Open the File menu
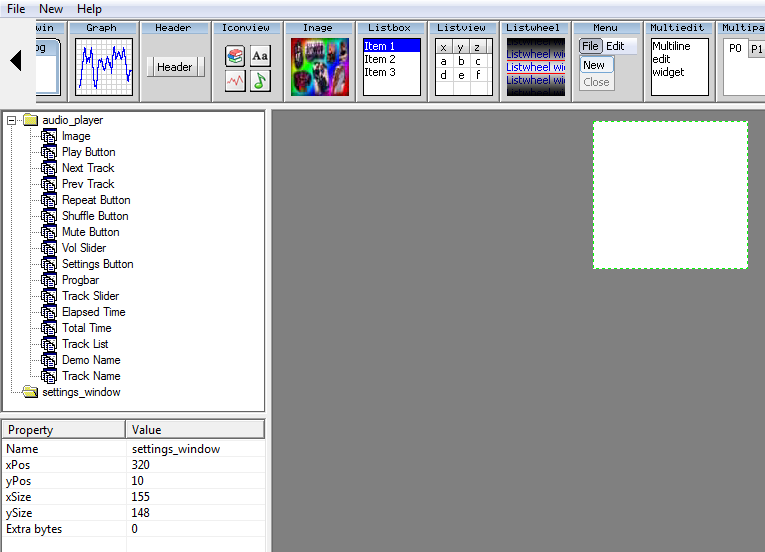The height and width of the screenshot is (552, 765). click(x=16, y=9)
